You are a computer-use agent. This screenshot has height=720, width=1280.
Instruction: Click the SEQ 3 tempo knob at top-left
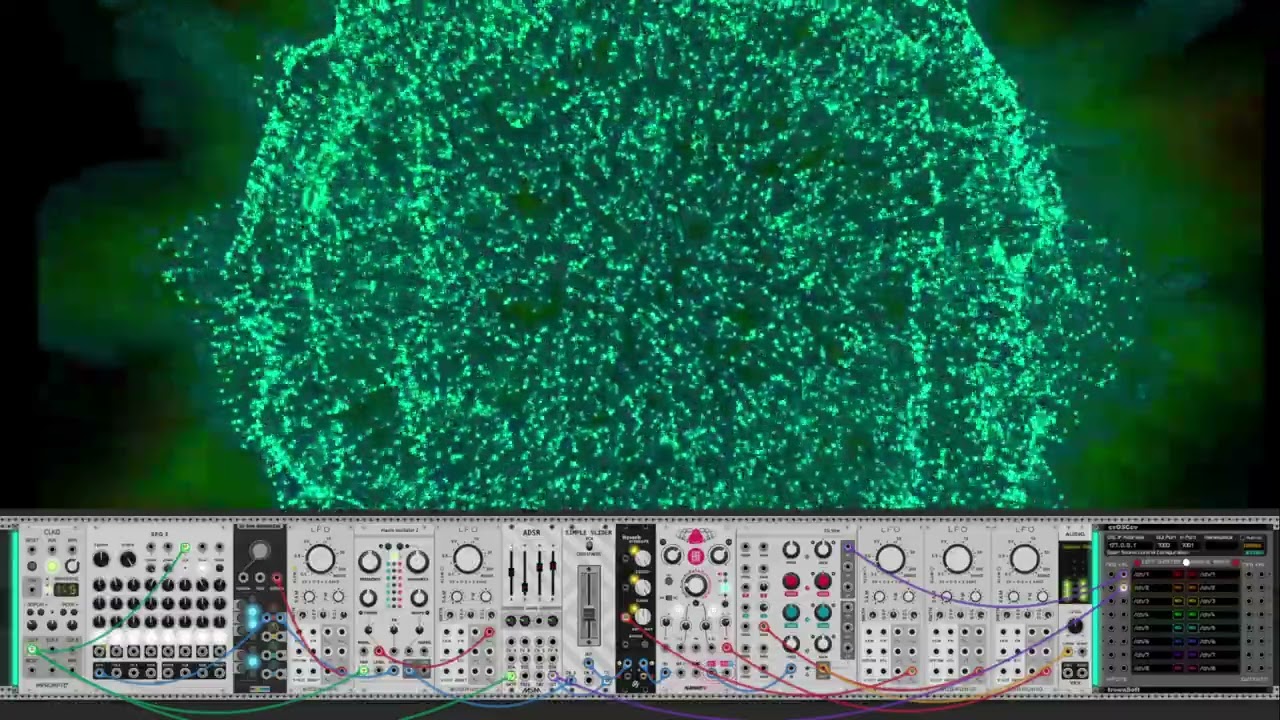pos(101,559)
